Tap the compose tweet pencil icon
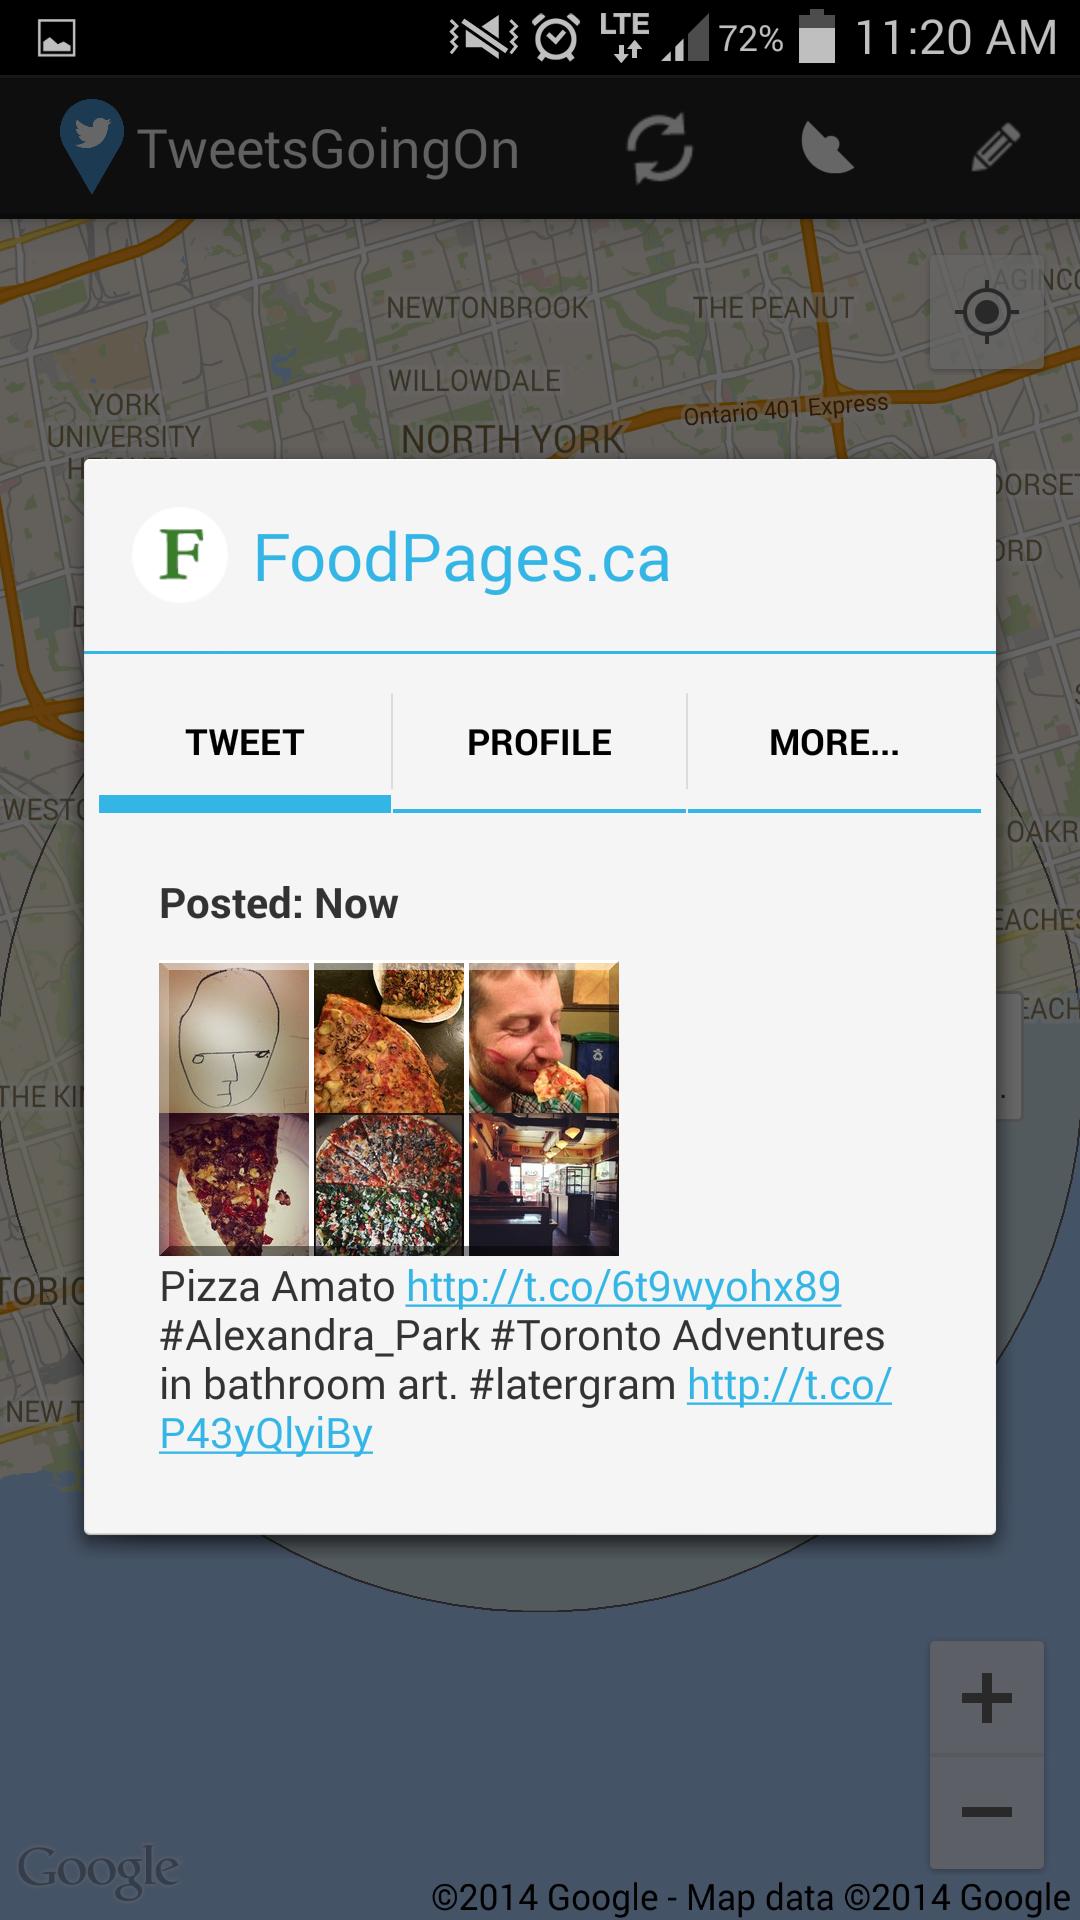1080x1920 pixels. tap(996, 149)
